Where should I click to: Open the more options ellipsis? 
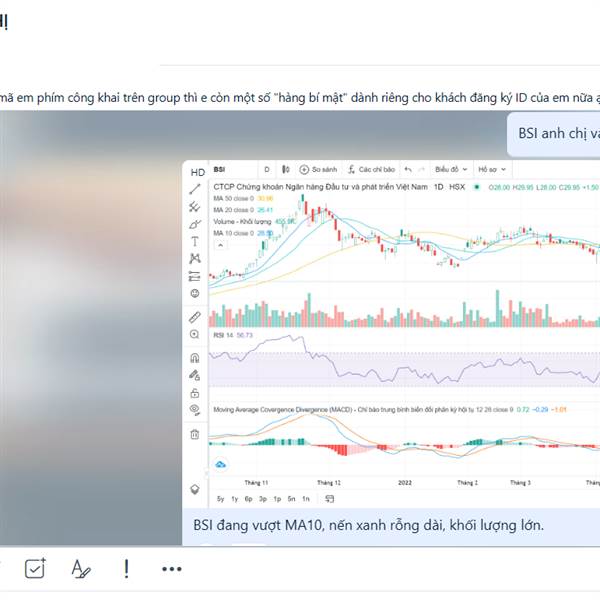[x=172, y=569]
